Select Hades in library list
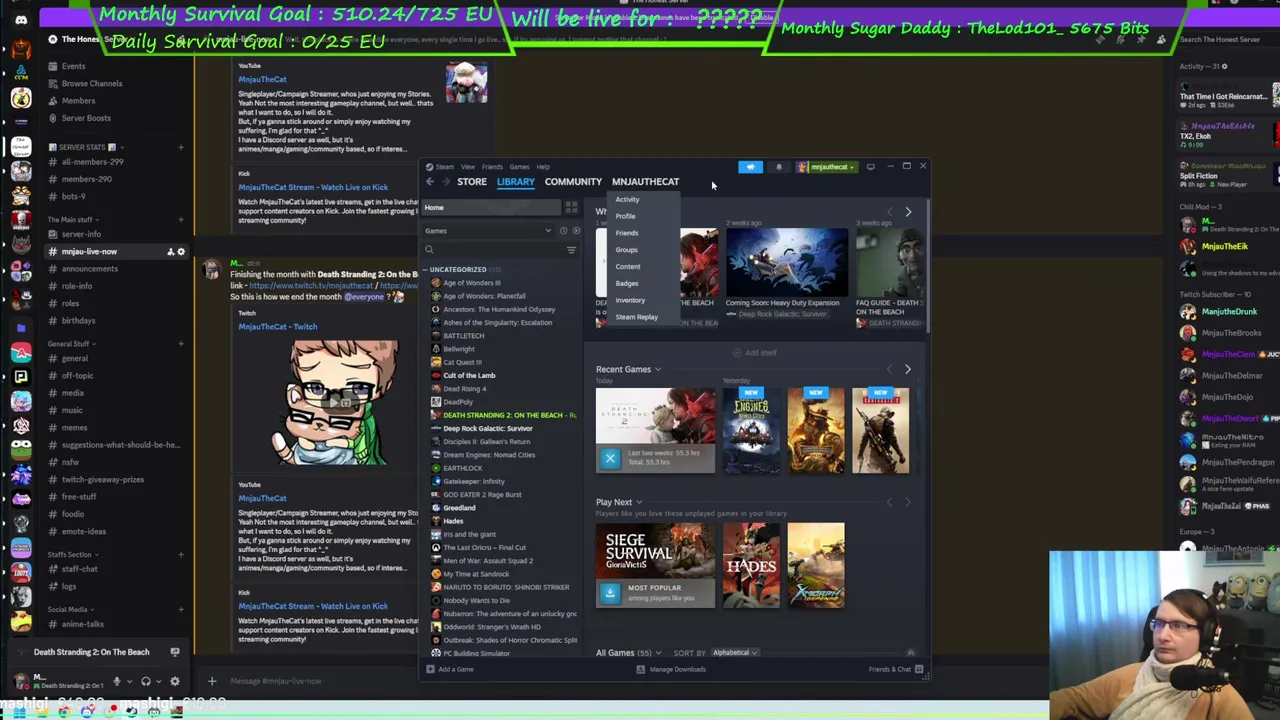This screenshot has height=720, width=1280. coord(453,521)
